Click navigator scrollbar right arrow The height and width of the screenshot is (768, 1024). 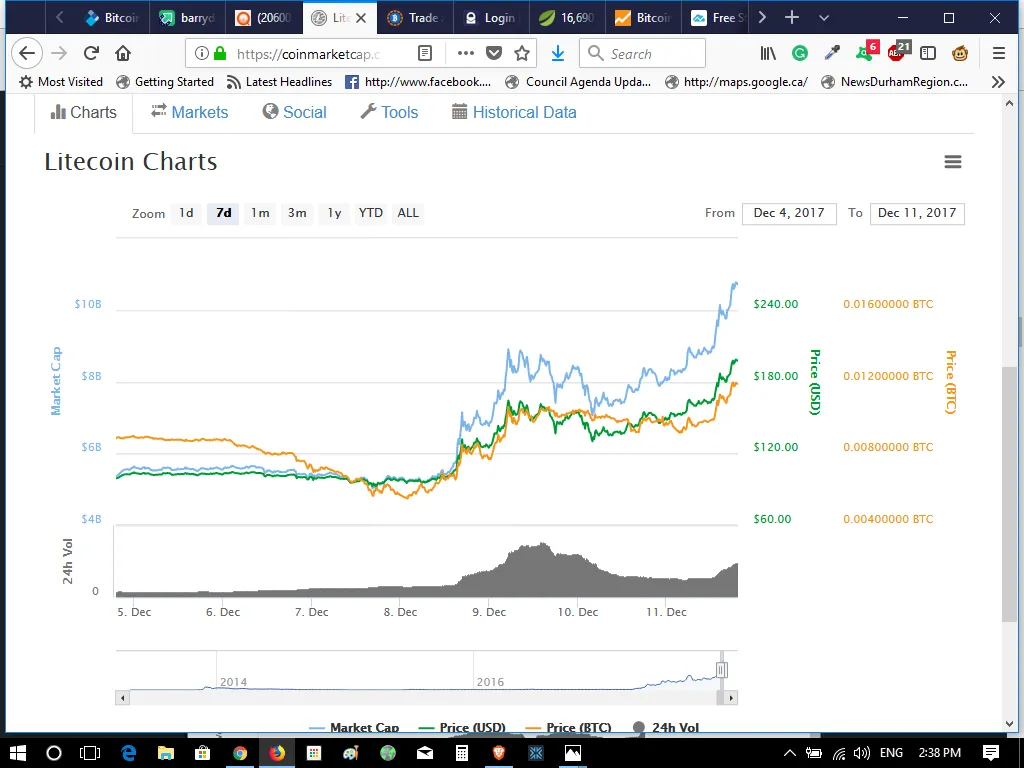[x=731, y=697]
